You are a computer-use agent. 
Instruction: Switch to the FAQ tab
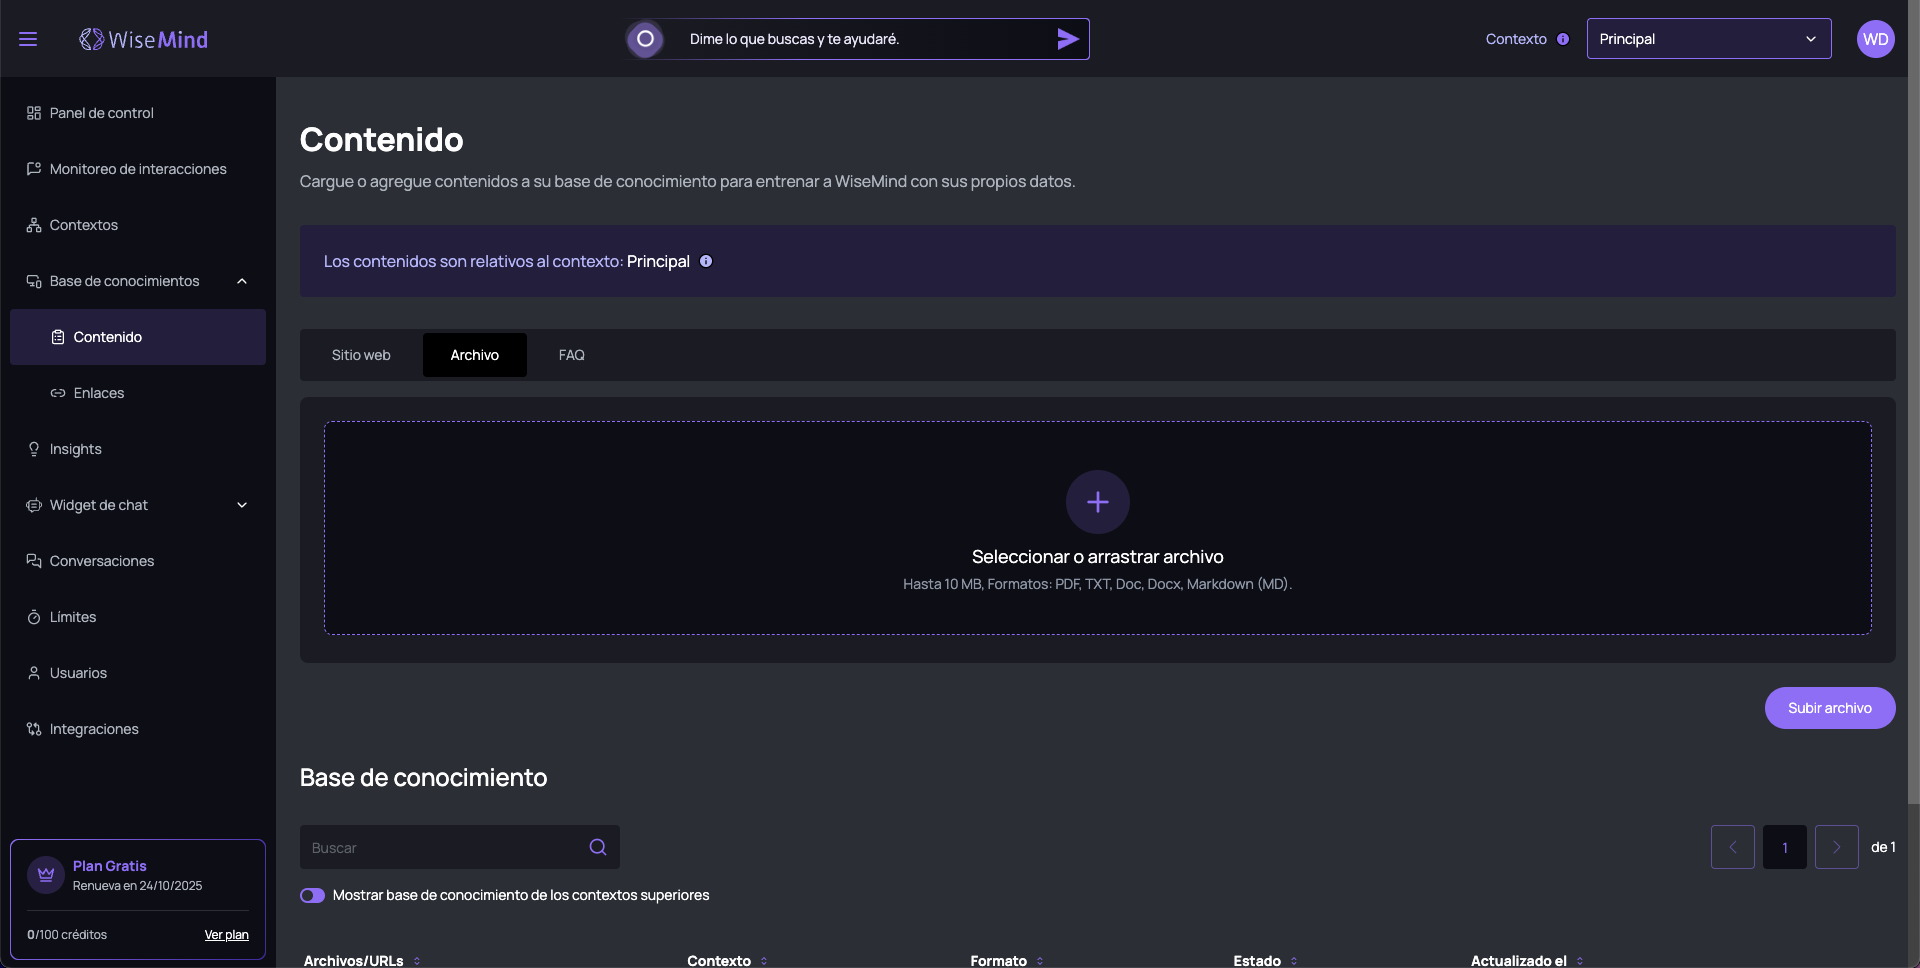(571, 355)
